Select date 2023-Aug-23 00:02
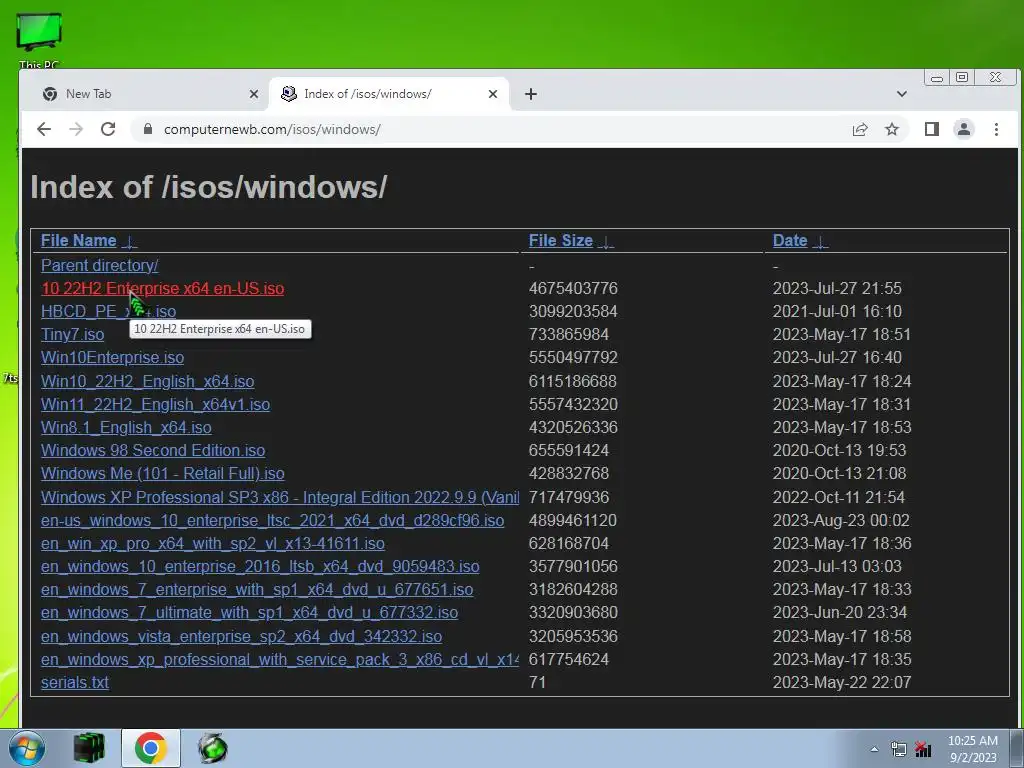Image resolution: width=1024 pixels, height=768 pixels. click(841, 520)
